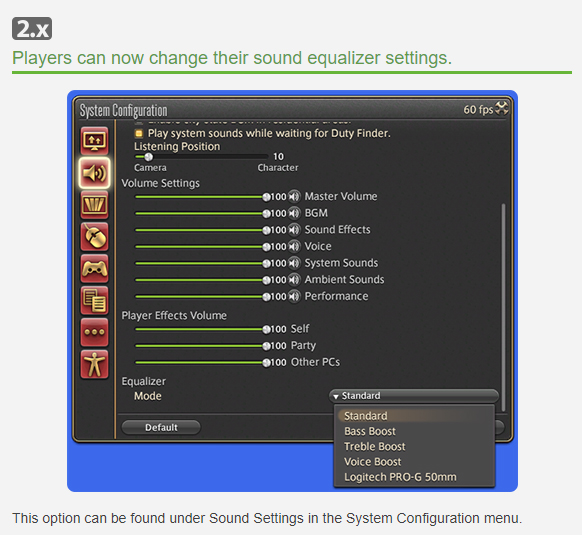Select Logitech PRO-G 50mm equalizer option
This screenshot has width=582, height=535.
400,477
